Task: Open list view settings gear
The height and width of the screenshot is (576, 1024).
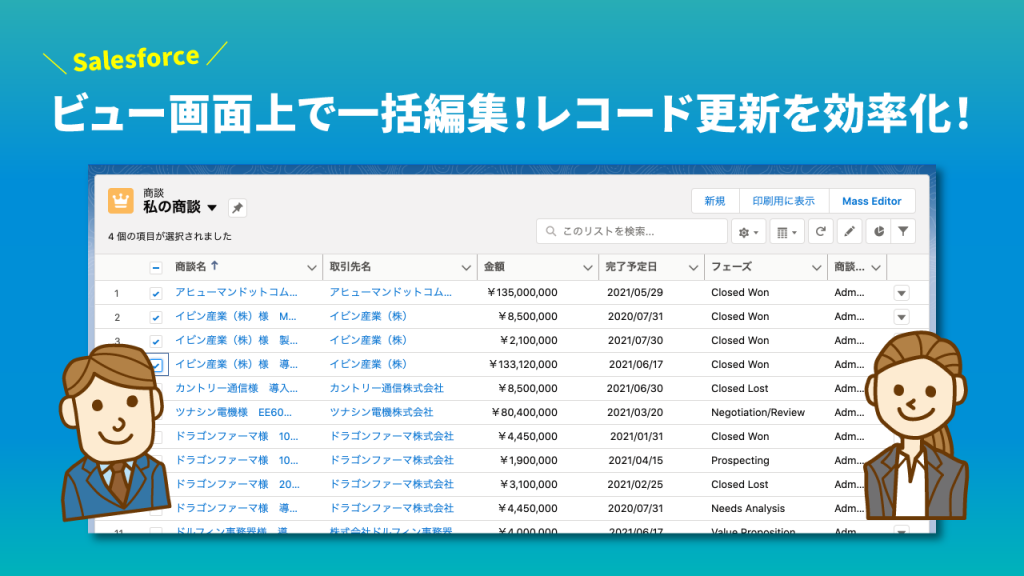Action: [x=748, y=232]
